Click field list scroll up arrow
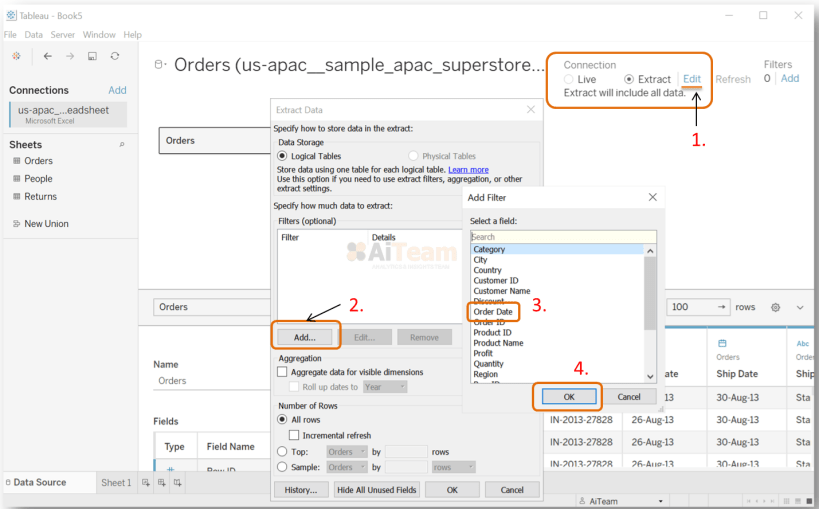 click(650, 251)
